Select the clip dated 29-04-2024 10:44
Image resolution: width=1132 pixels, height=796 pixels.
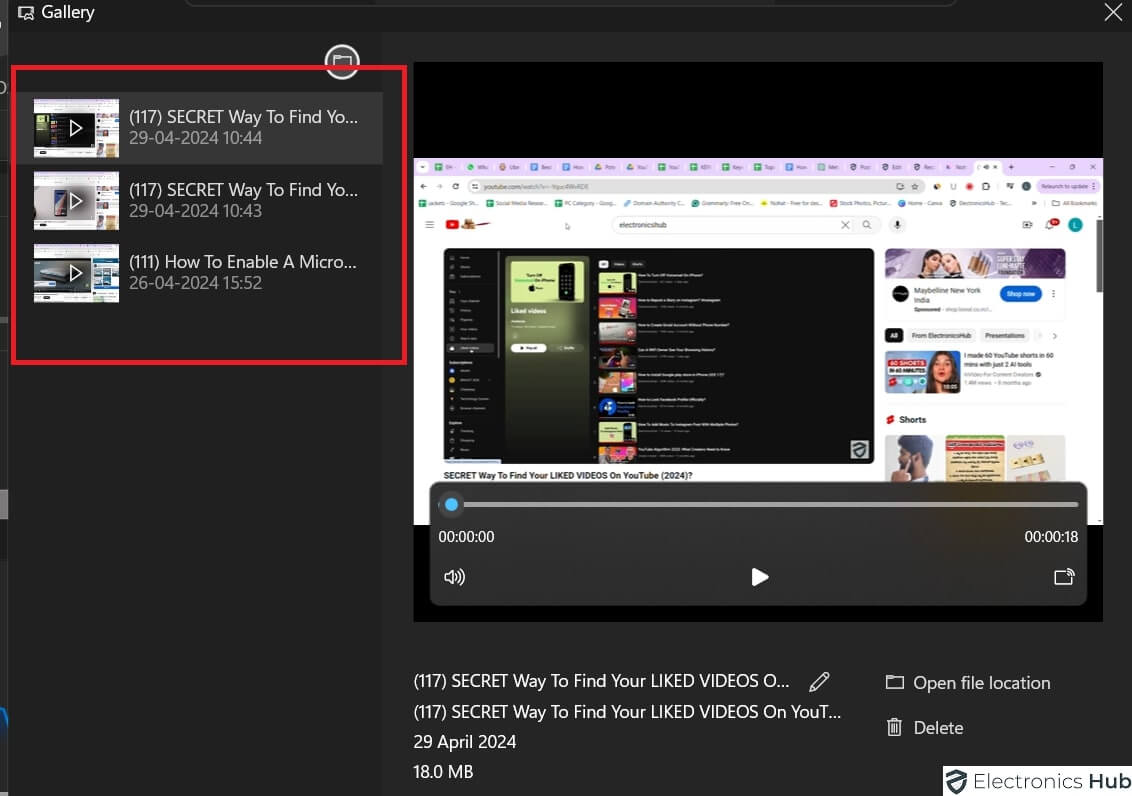click(x=243, y=127)
